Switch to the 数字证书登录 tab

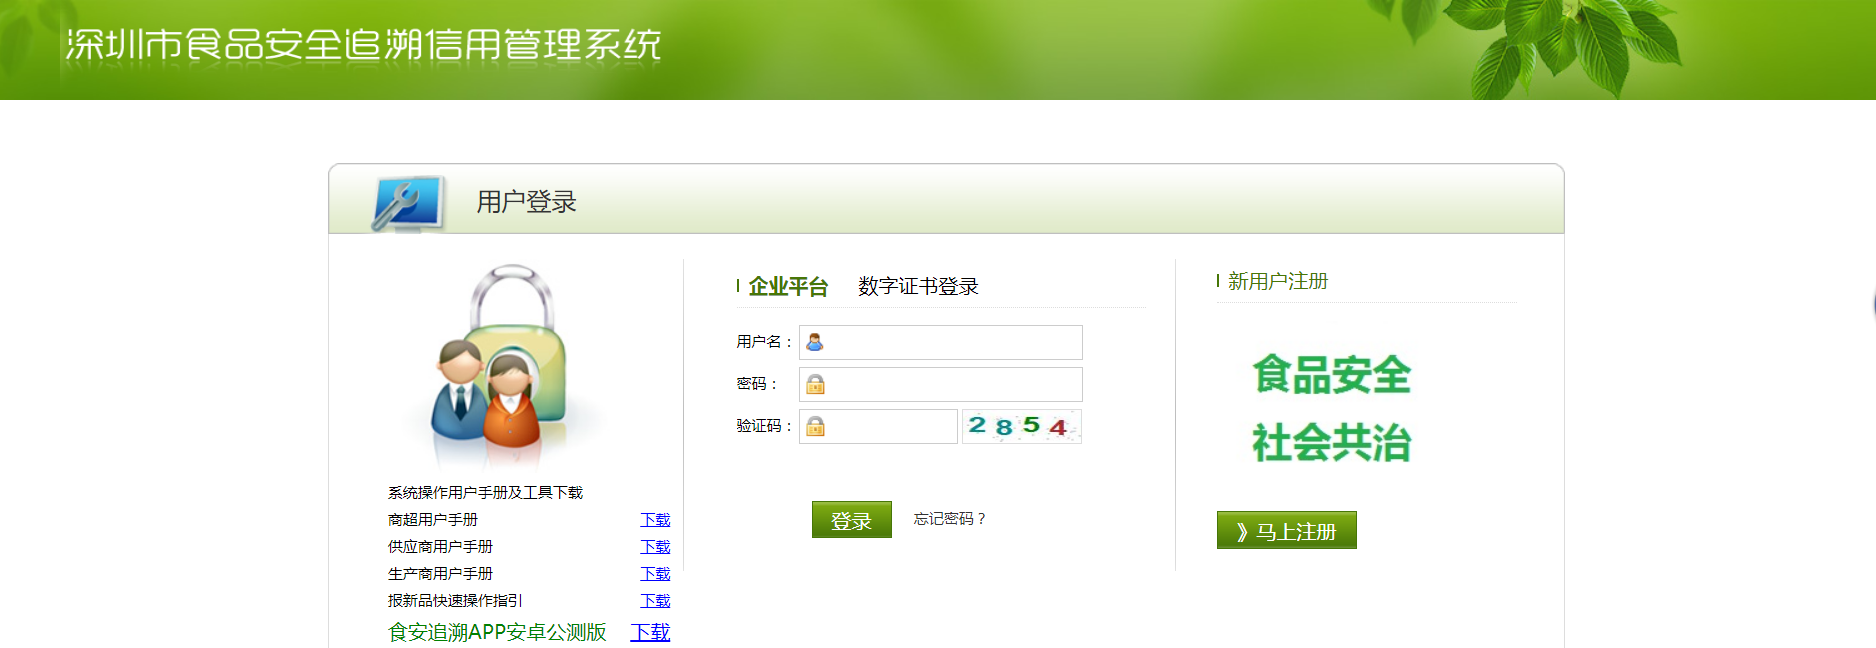point(917,287)
